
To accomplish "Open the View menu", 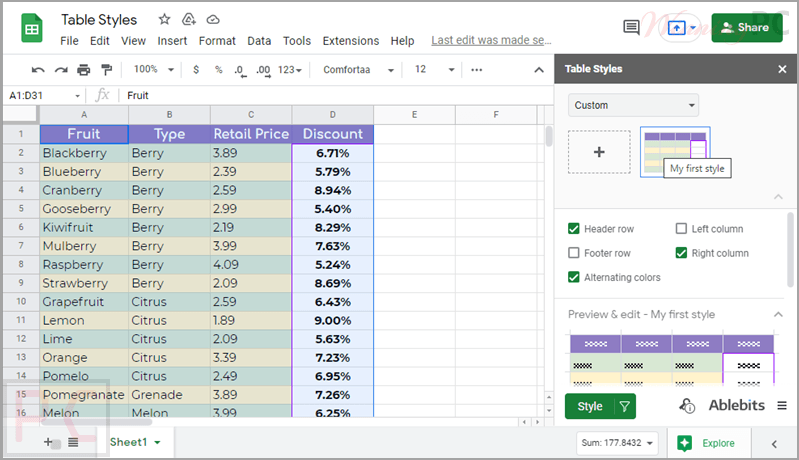I will pyautogui.click(x=134, y=41).
